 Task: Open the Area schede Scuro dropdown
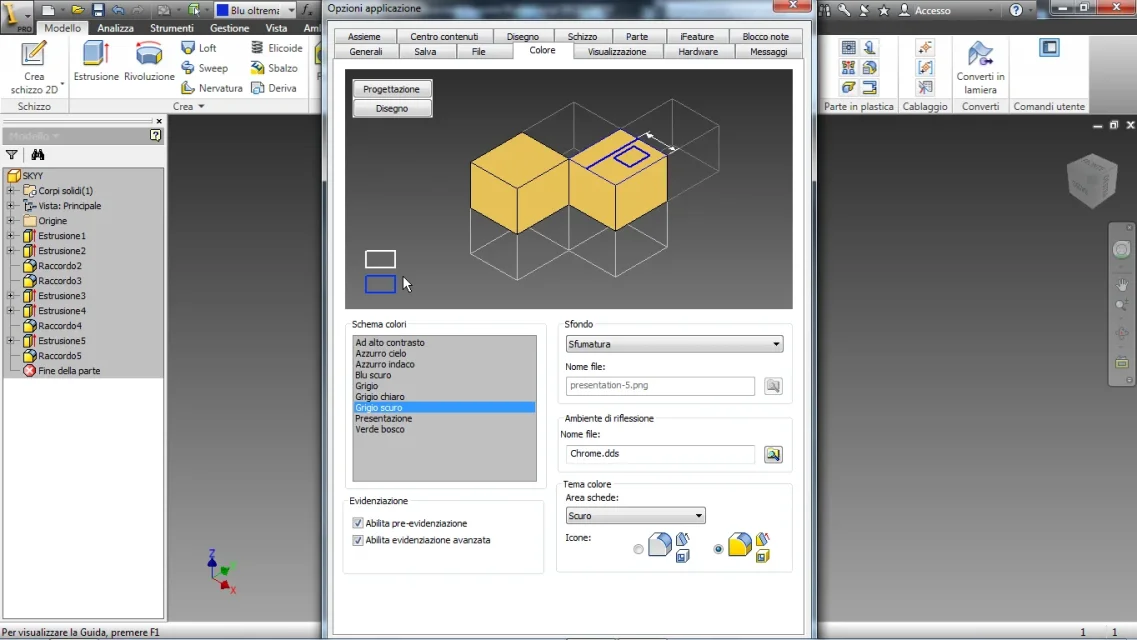[x=635, y=515]
